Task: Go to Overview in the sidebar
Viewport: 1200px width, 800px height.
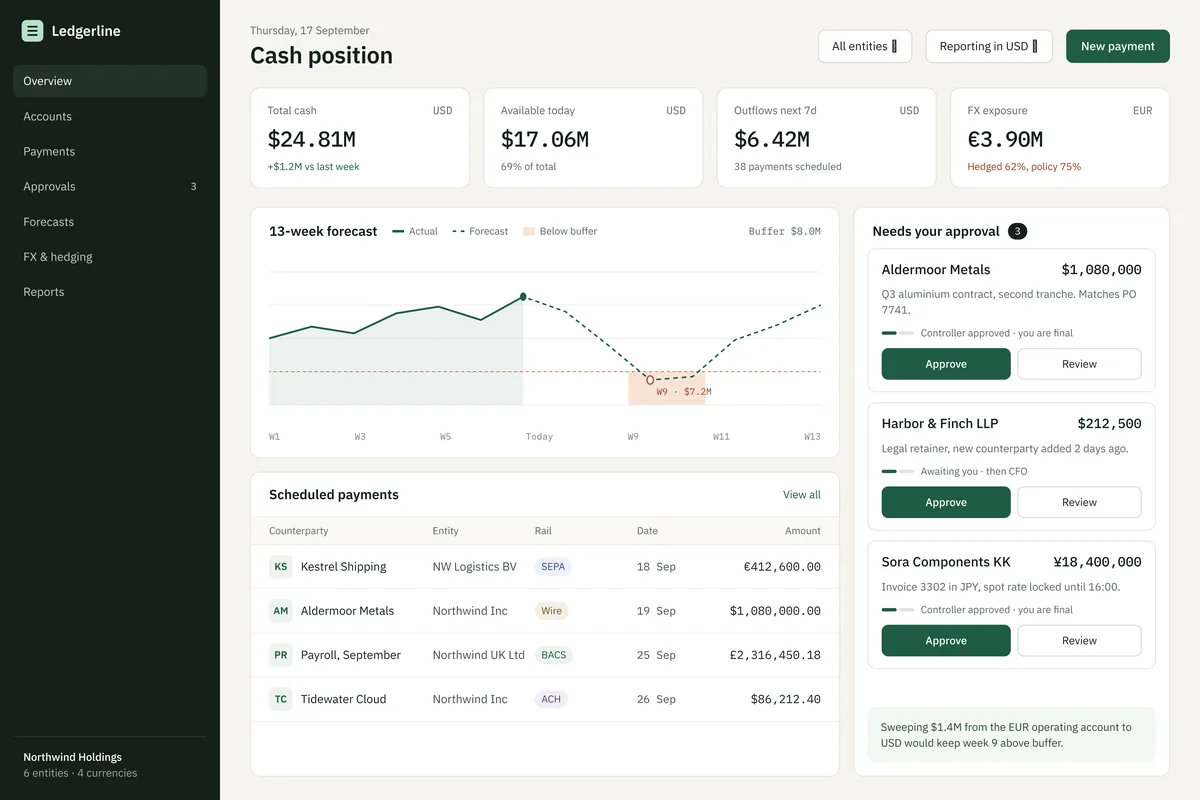Action: 110,81
